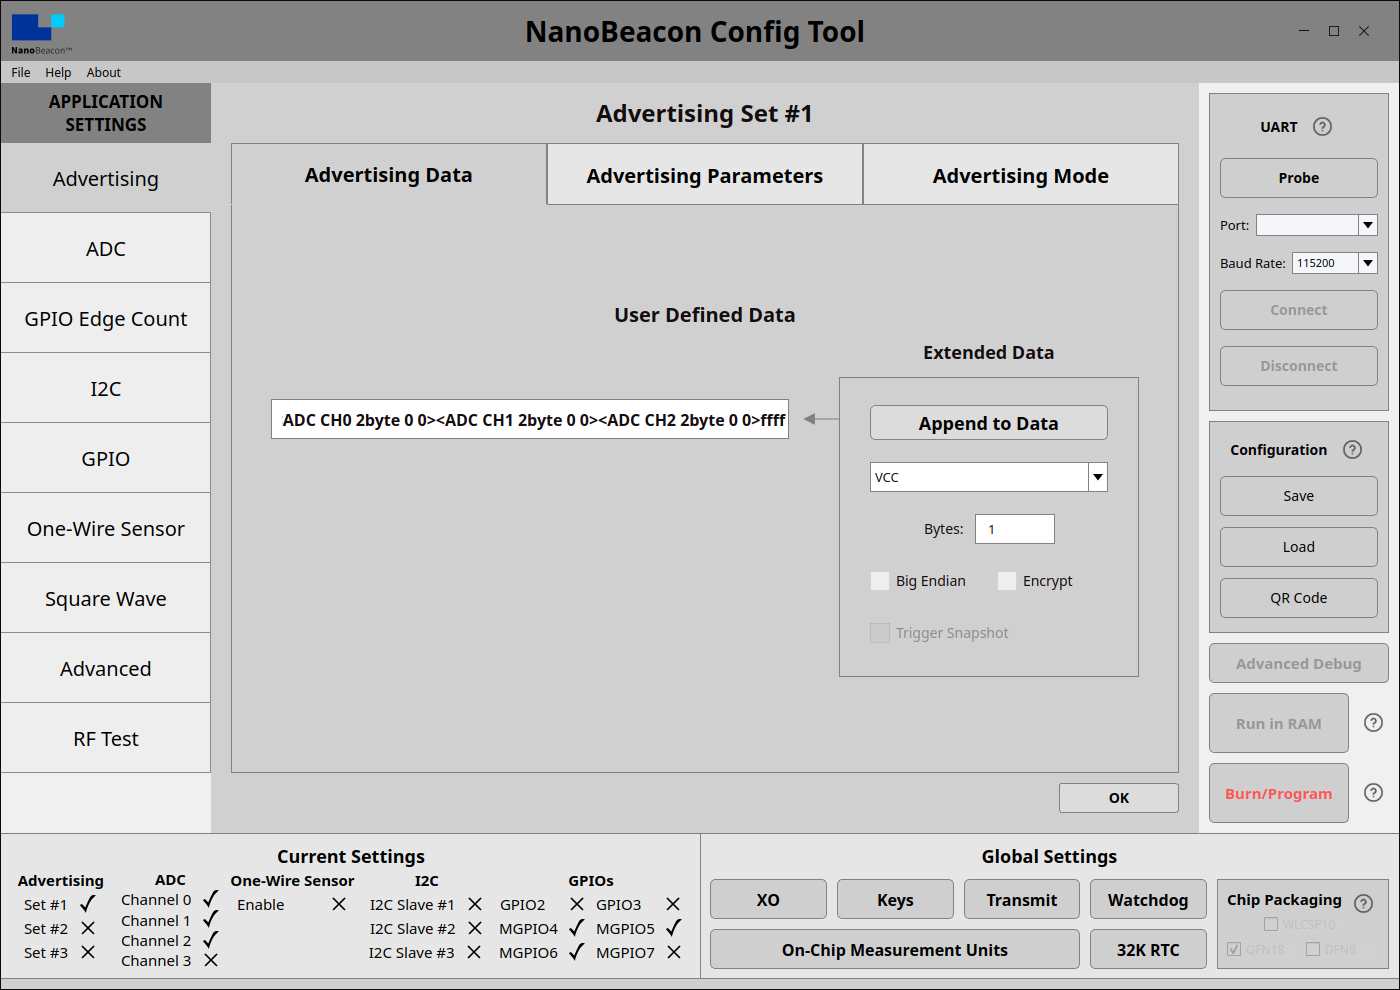This screenshot has width=1400, height=990.
Task: Click help icon next to Burn/Program
Action: [x=1374, y=793]
